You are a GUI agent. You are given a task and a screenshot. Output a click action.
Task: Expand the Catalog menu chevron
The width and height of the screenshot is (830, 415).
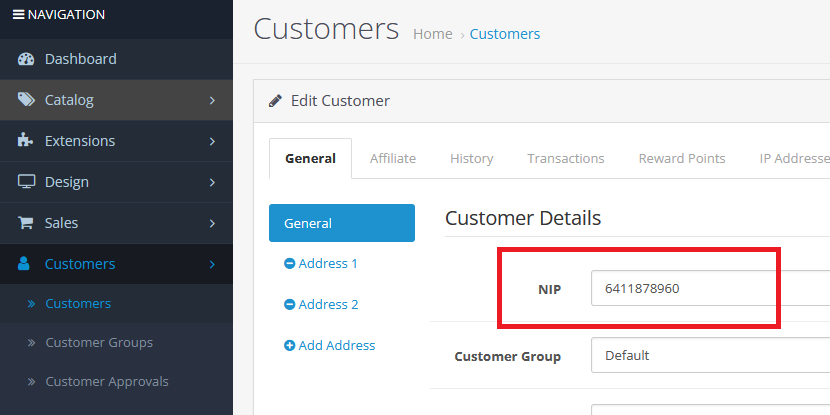(x=212, y=100)
